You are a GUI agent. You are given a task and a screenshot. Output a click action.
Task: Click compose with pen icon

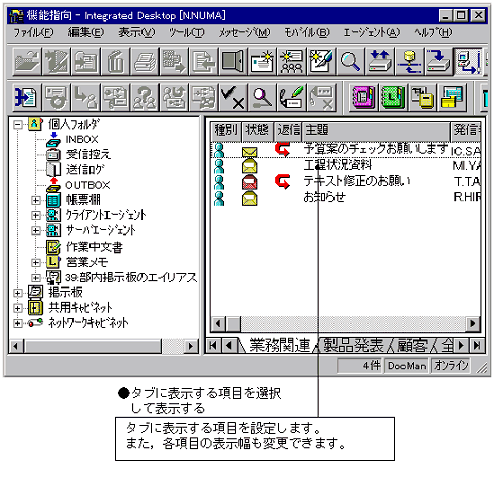tap(321, 61)
